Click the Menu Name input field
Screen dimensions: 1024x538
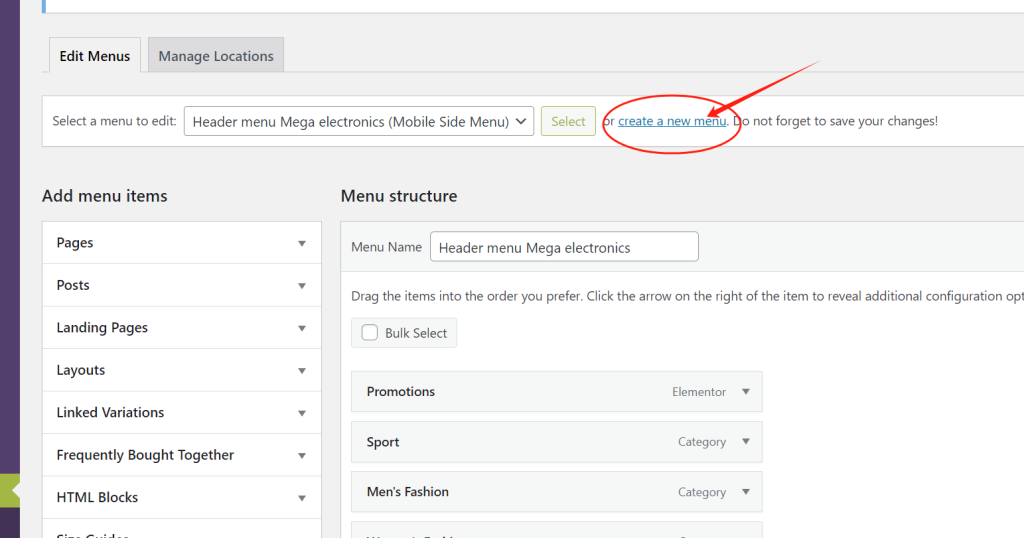point(564,247)
